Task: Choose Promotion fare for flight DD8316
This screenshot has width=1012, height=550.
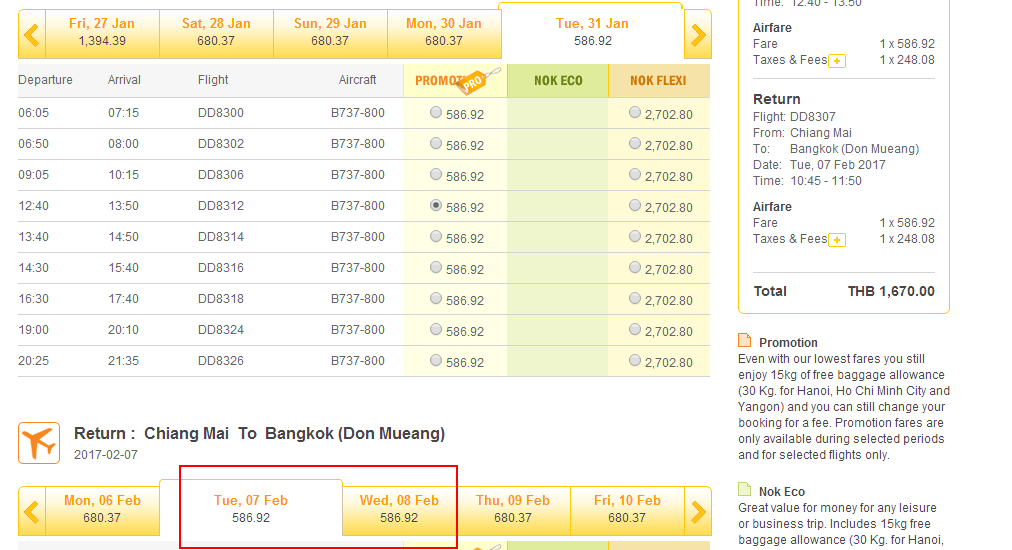Action: pyautogui.click(x=436, y=267)
